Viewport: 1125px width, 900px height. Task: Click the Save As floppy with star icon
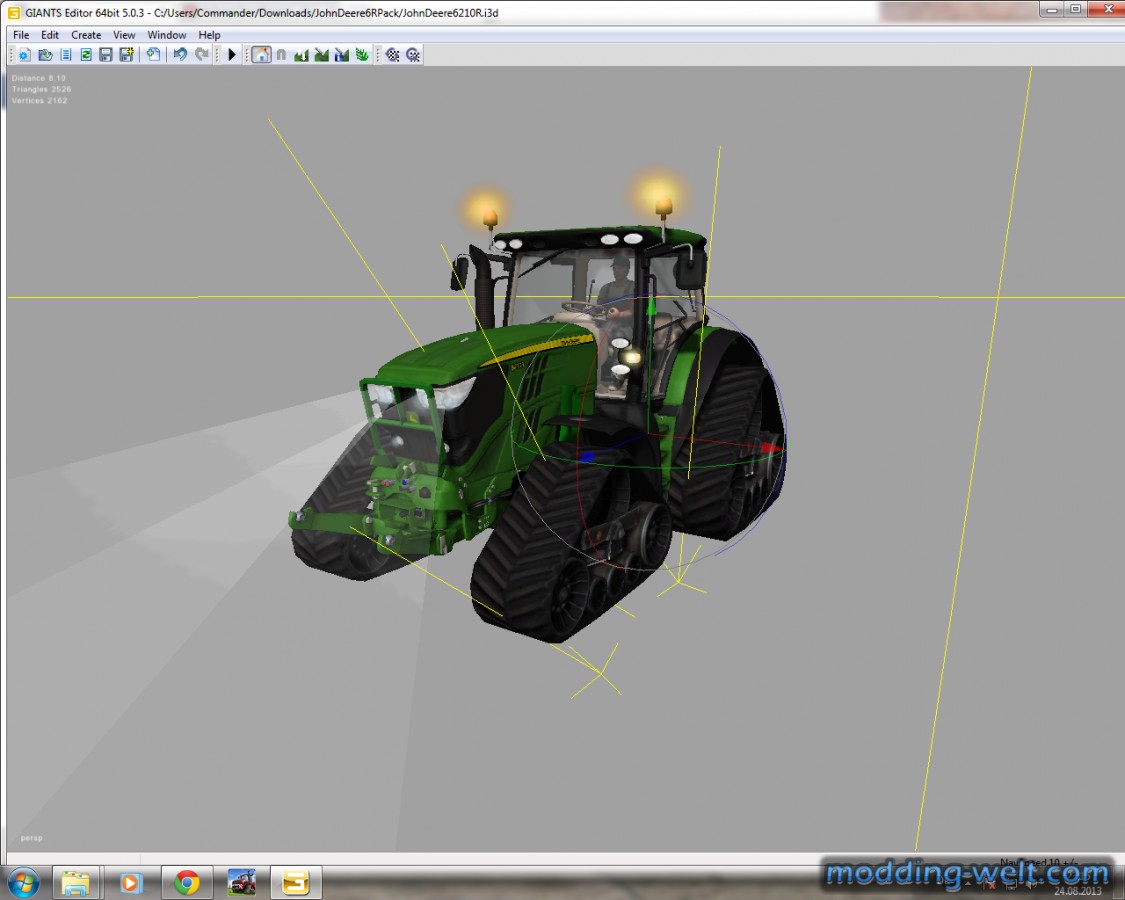(127, 55)
